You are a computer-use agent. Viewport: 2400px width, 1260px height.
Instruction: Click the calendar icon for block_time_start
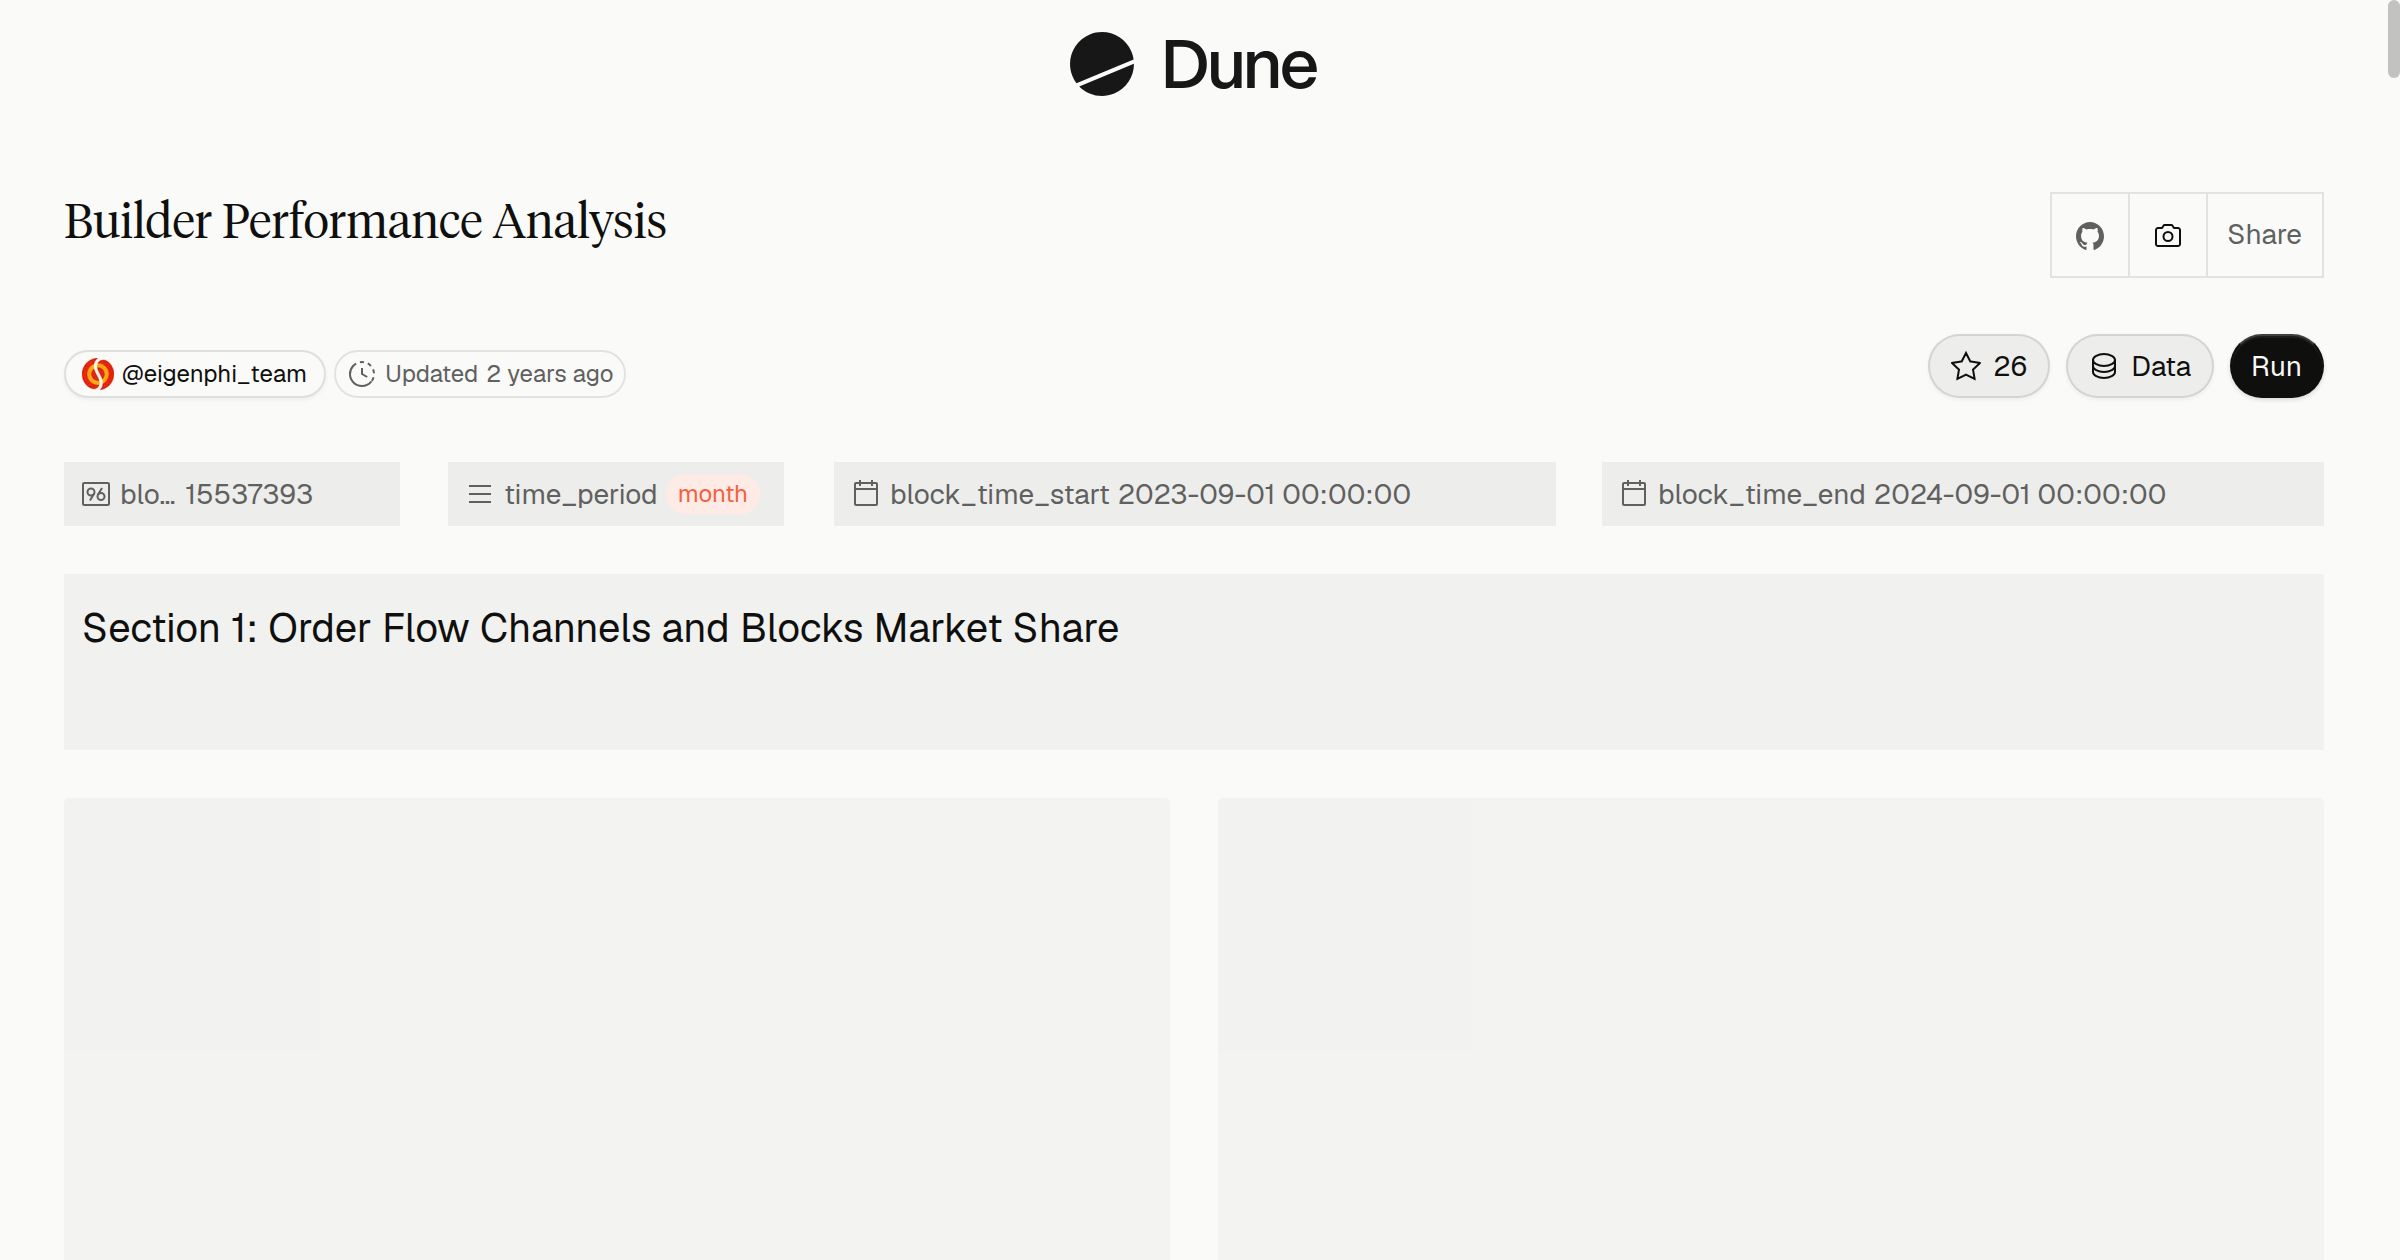(866, 493)
